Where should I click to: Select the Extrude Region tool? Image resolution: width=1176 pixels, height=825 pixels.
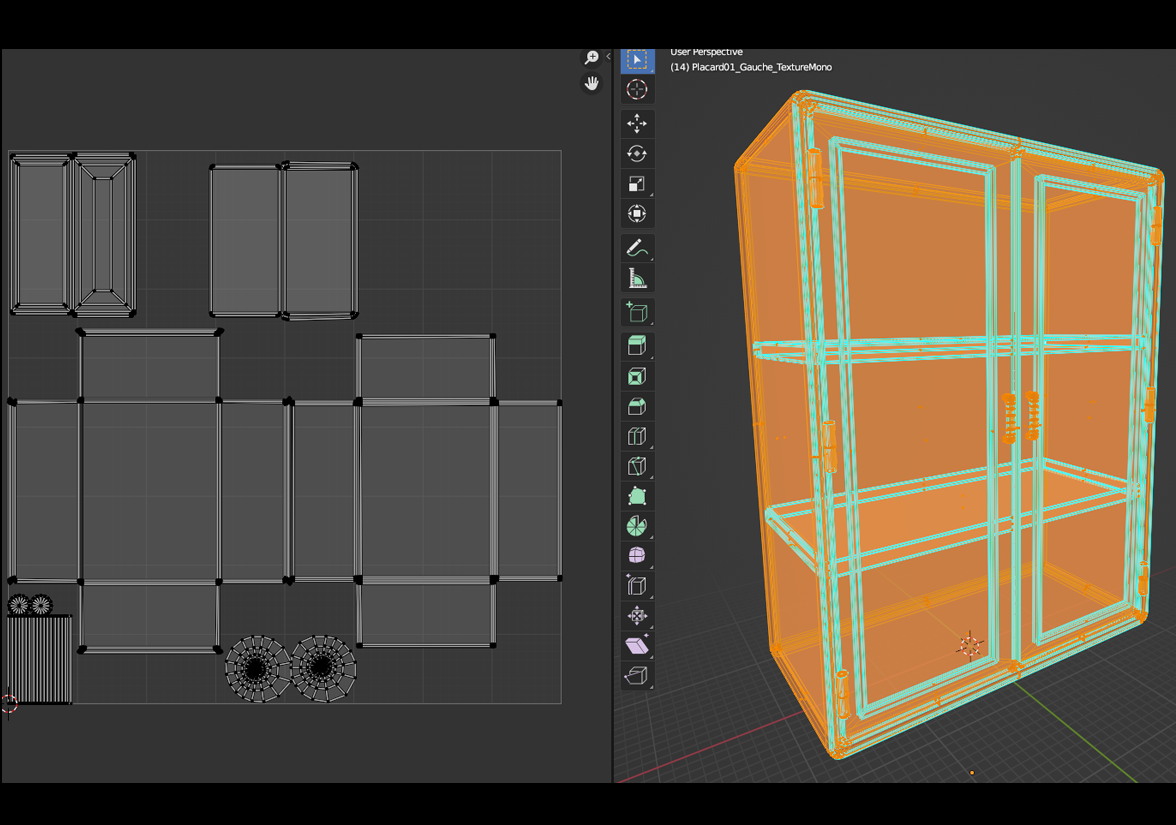[x=637, y=346]
